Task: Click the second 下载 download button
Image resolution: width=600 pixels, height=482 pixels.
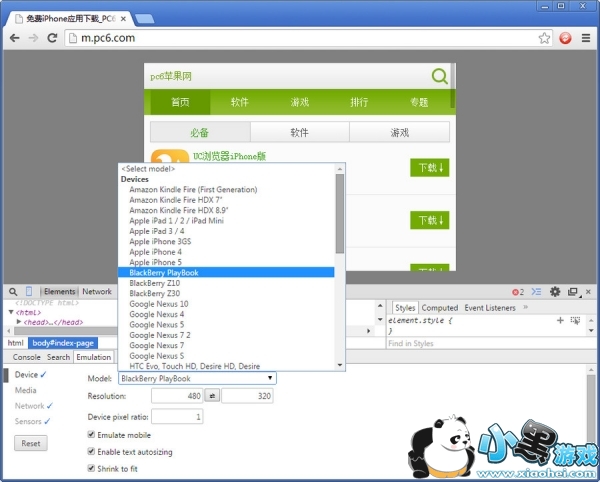Action: tap(430, 220)
